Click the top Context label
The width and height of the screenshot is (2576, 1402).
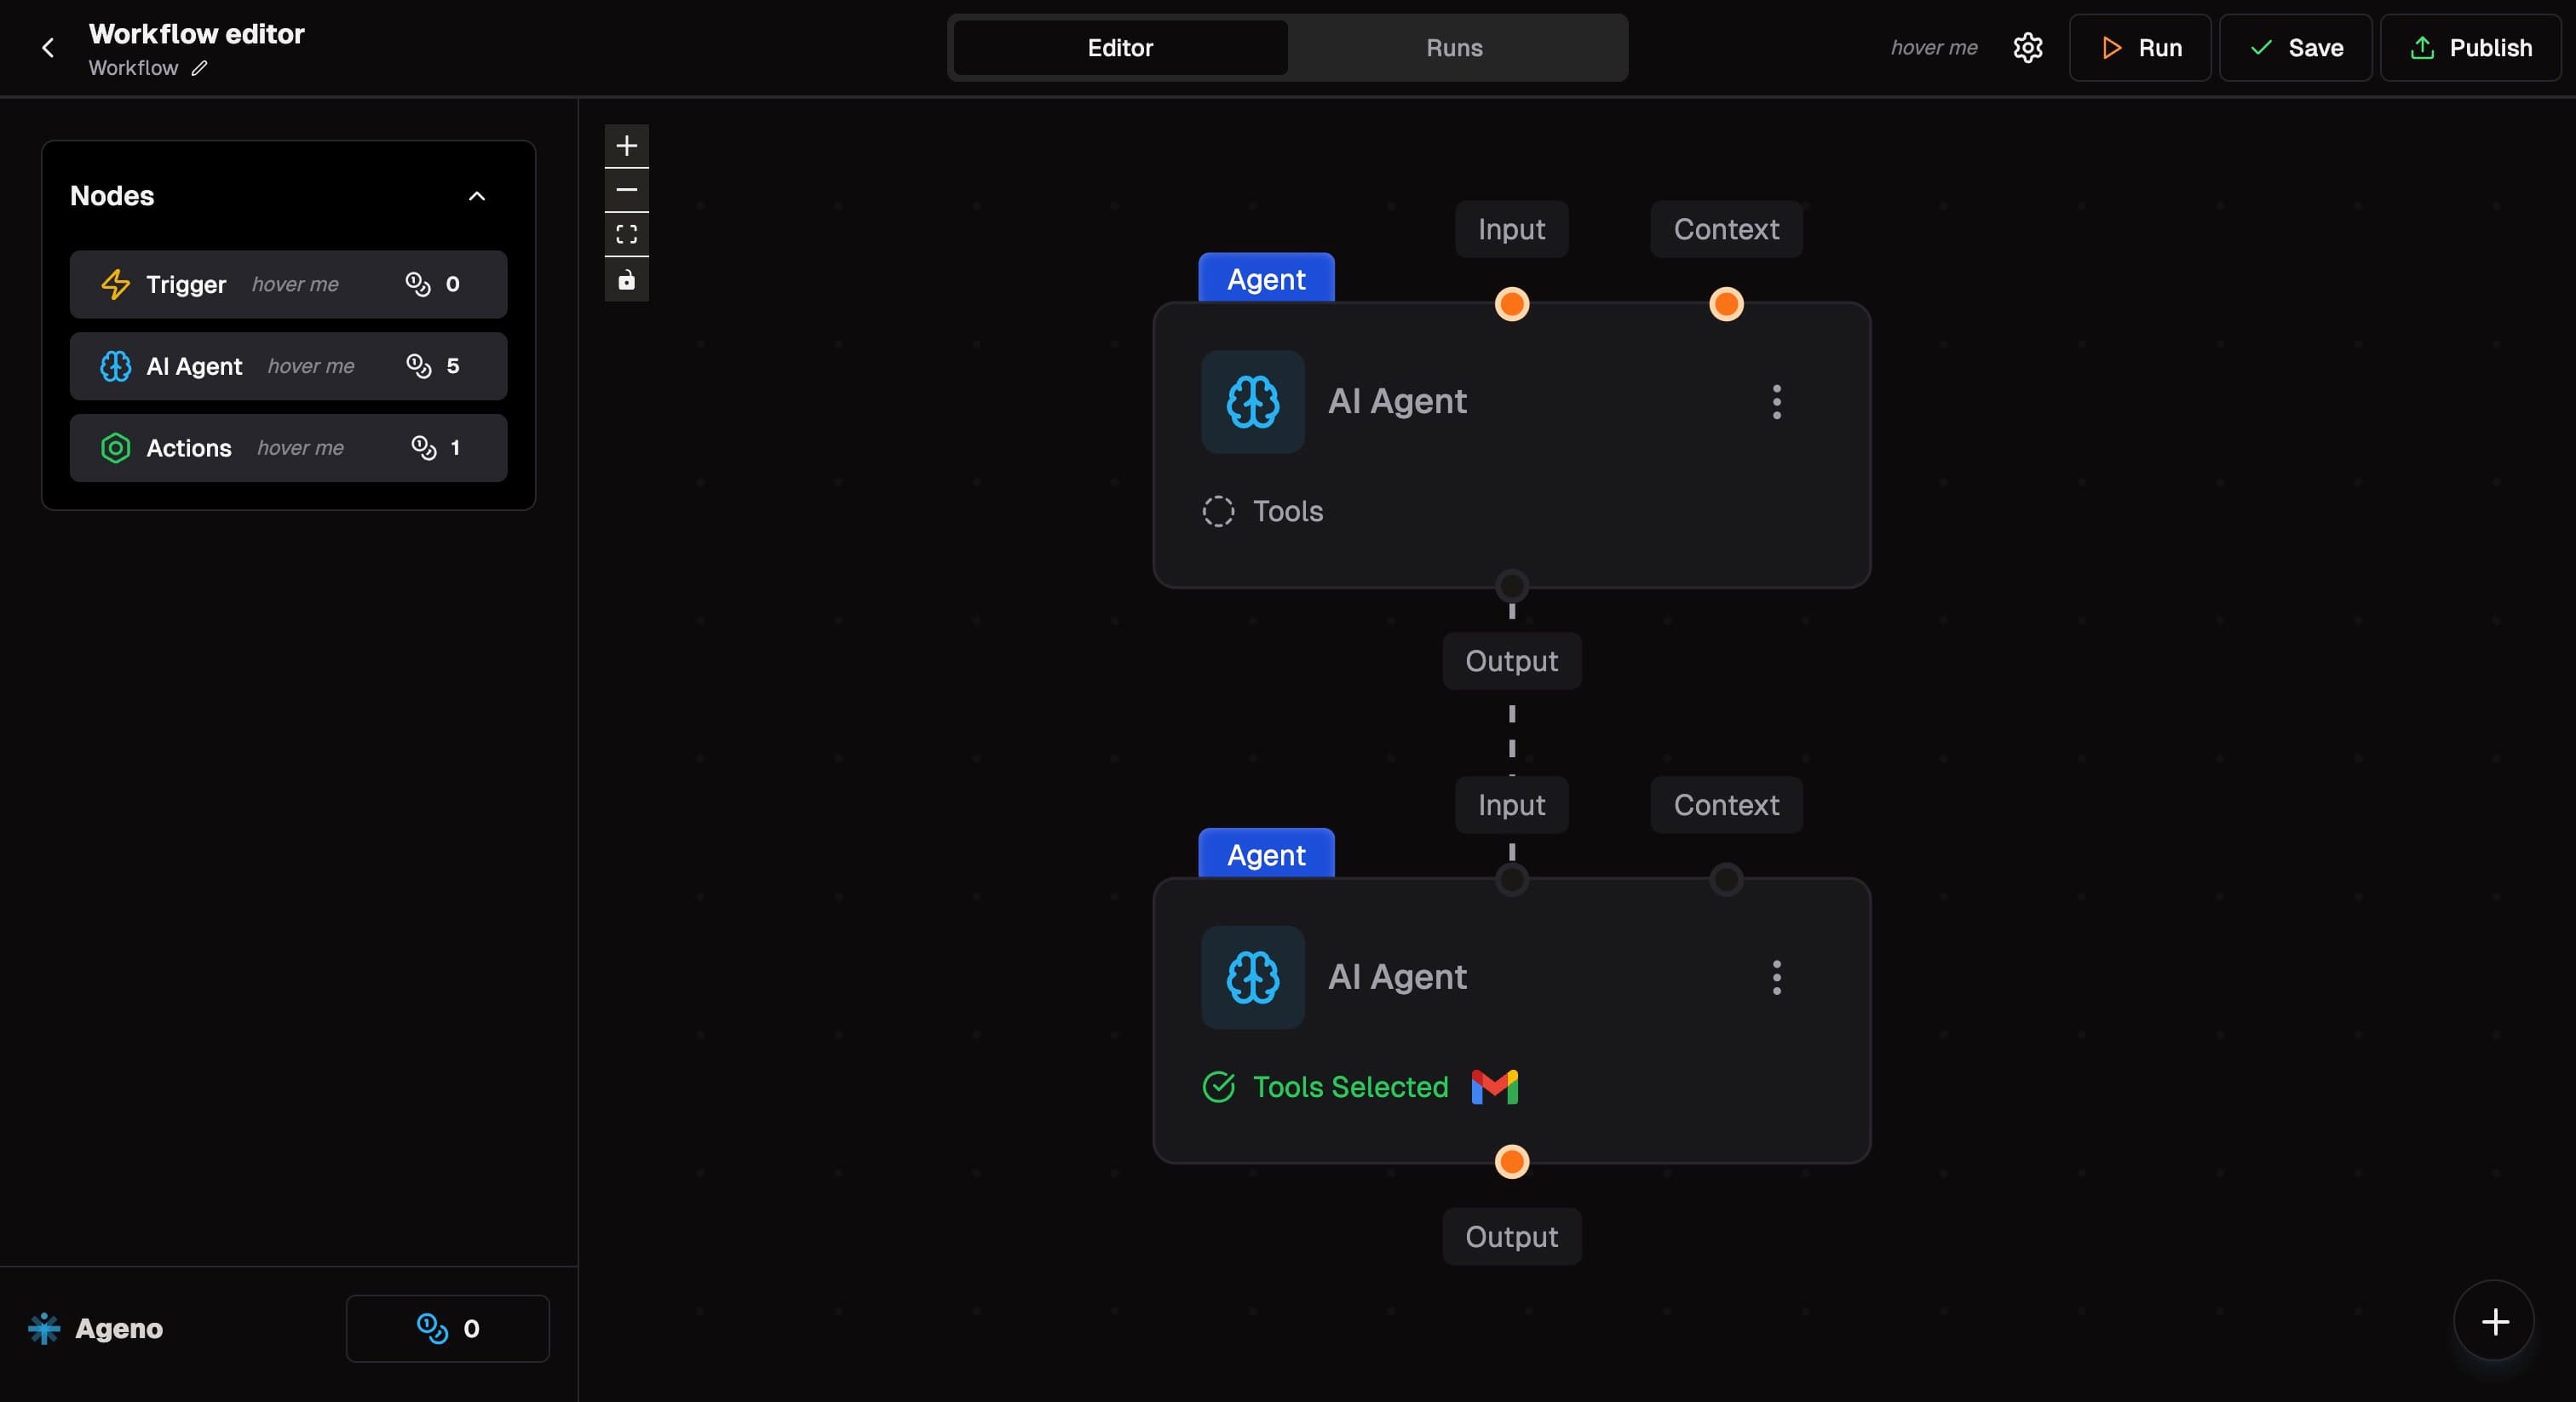1726,229
